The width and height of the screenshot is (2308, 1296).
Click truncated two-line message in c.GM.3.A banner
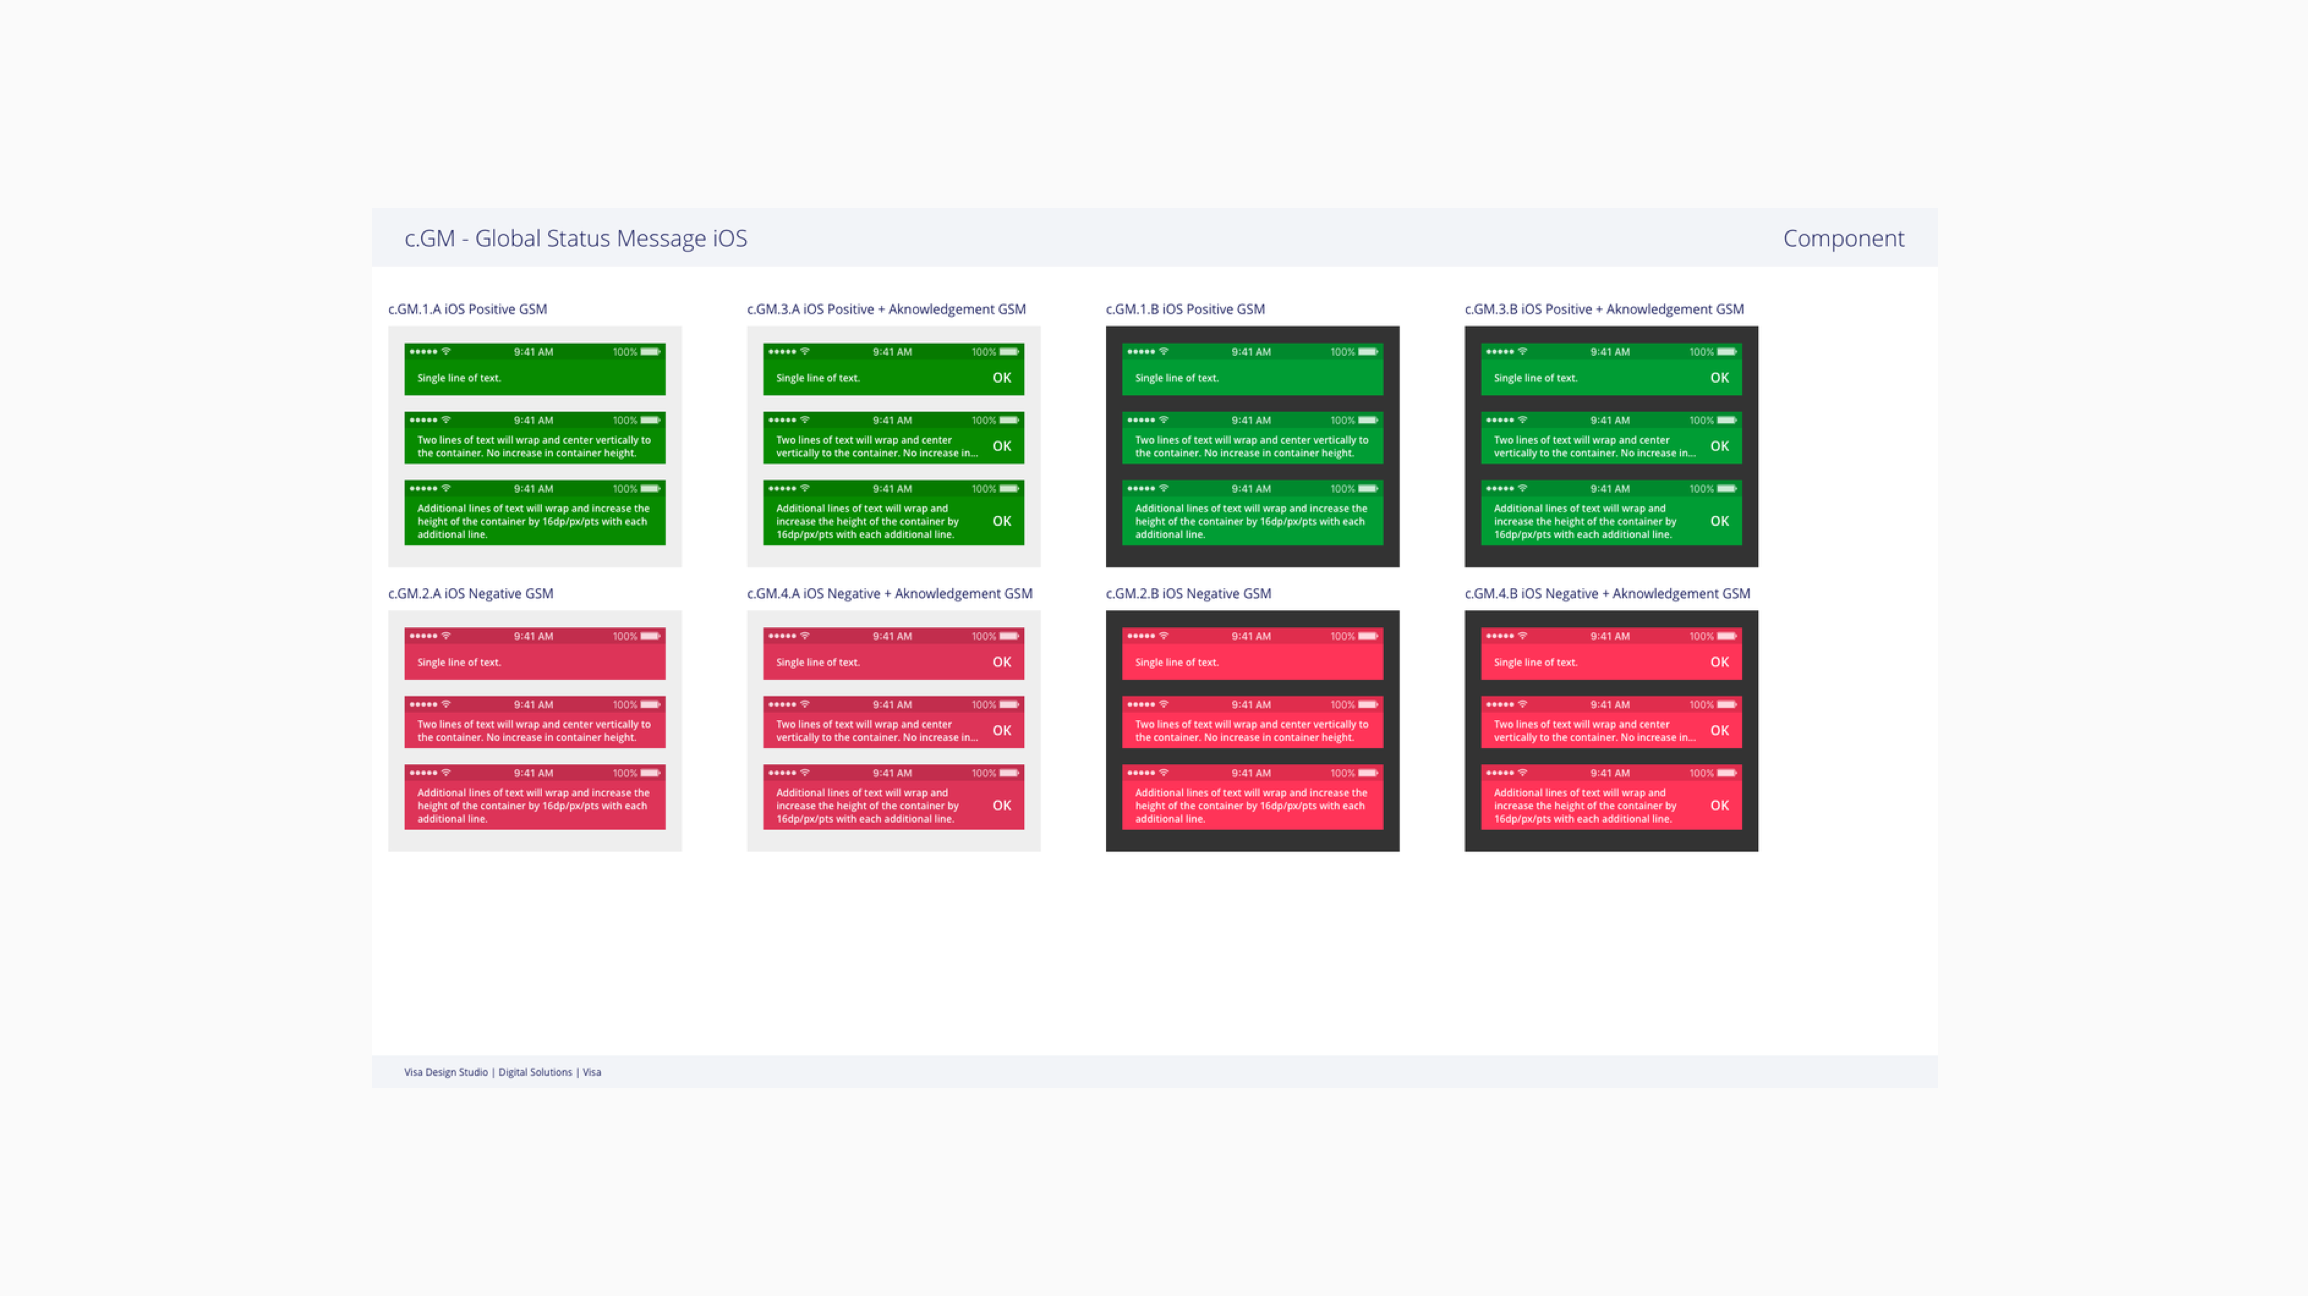tap(877, 446)
